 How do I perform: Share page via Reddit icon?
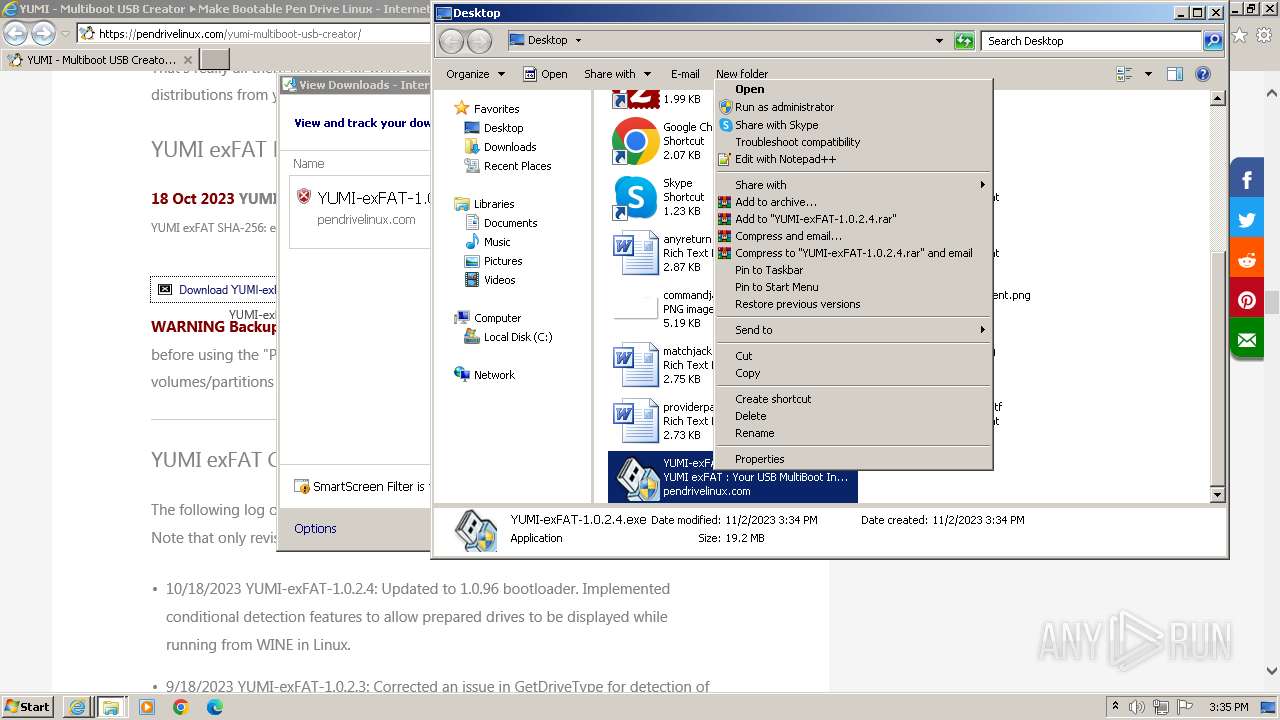1247,260
